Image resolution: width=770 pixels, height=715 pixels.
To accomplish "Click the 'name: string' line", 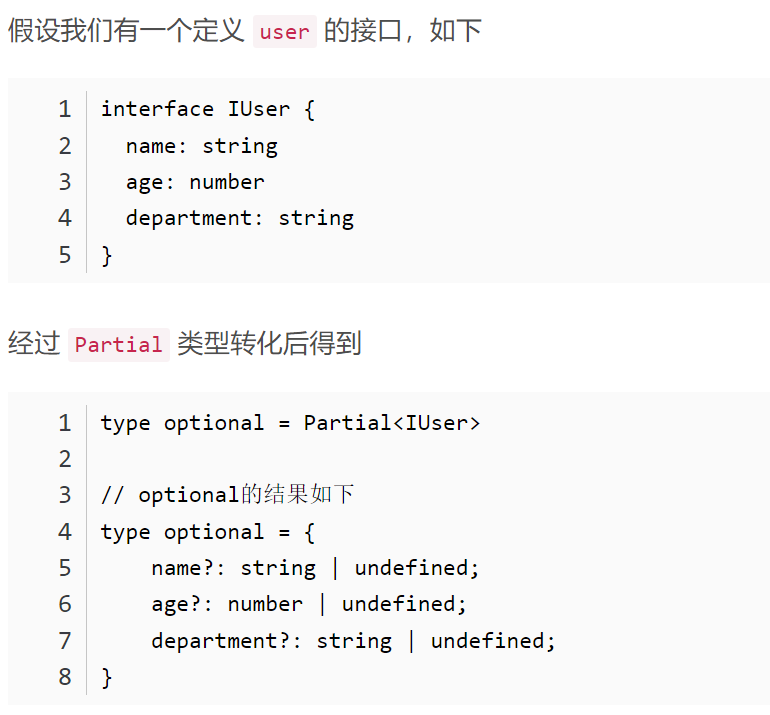I will [202, 146].
